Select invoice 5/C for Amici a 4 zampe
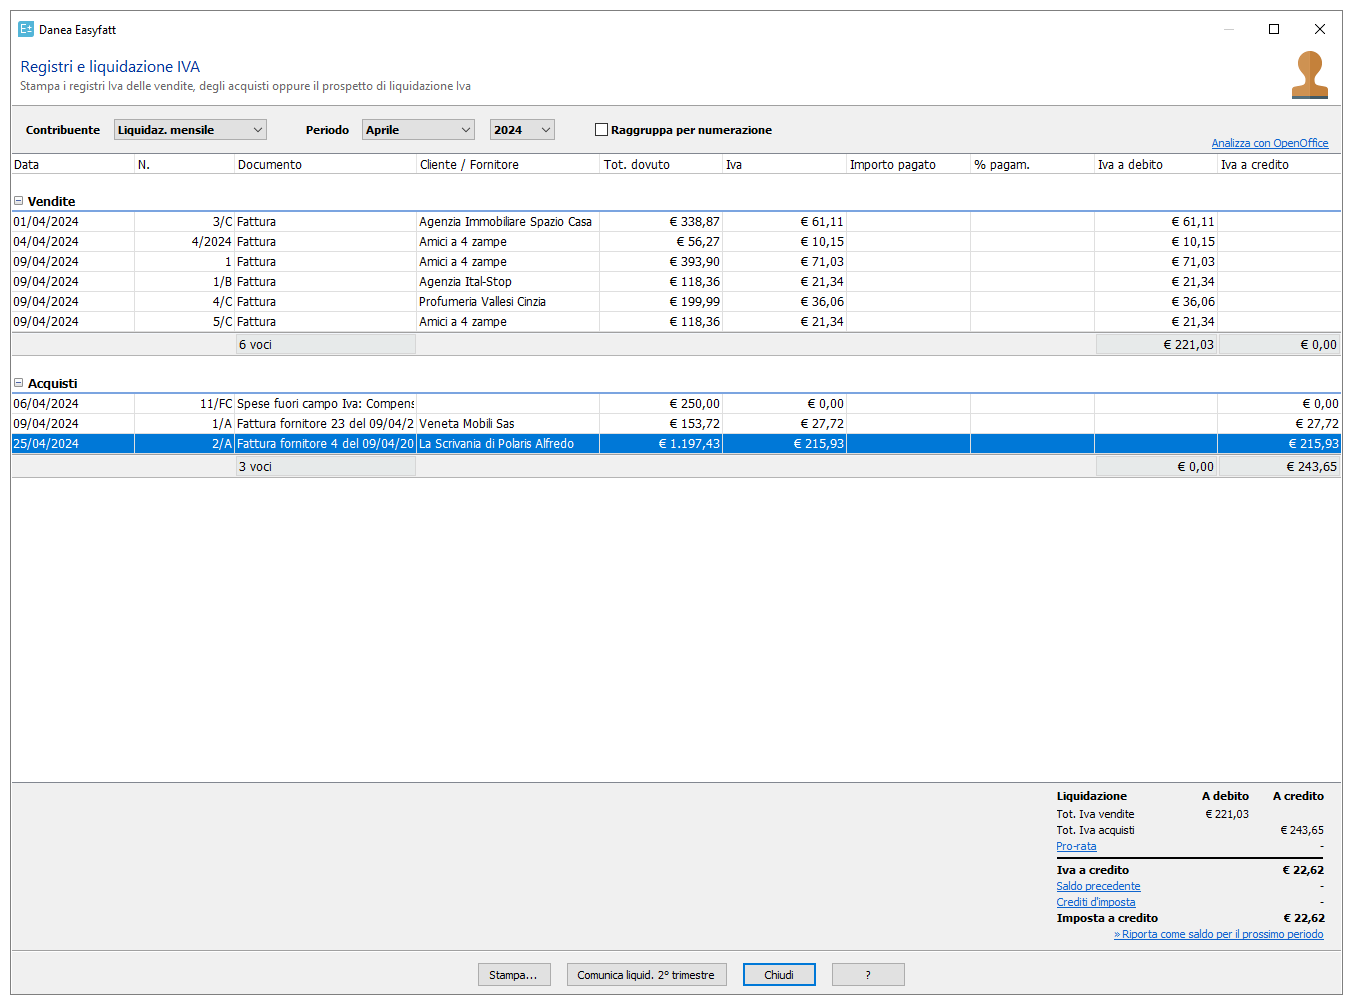Screen dimensions: 1355x1007 tap(676, 322)
